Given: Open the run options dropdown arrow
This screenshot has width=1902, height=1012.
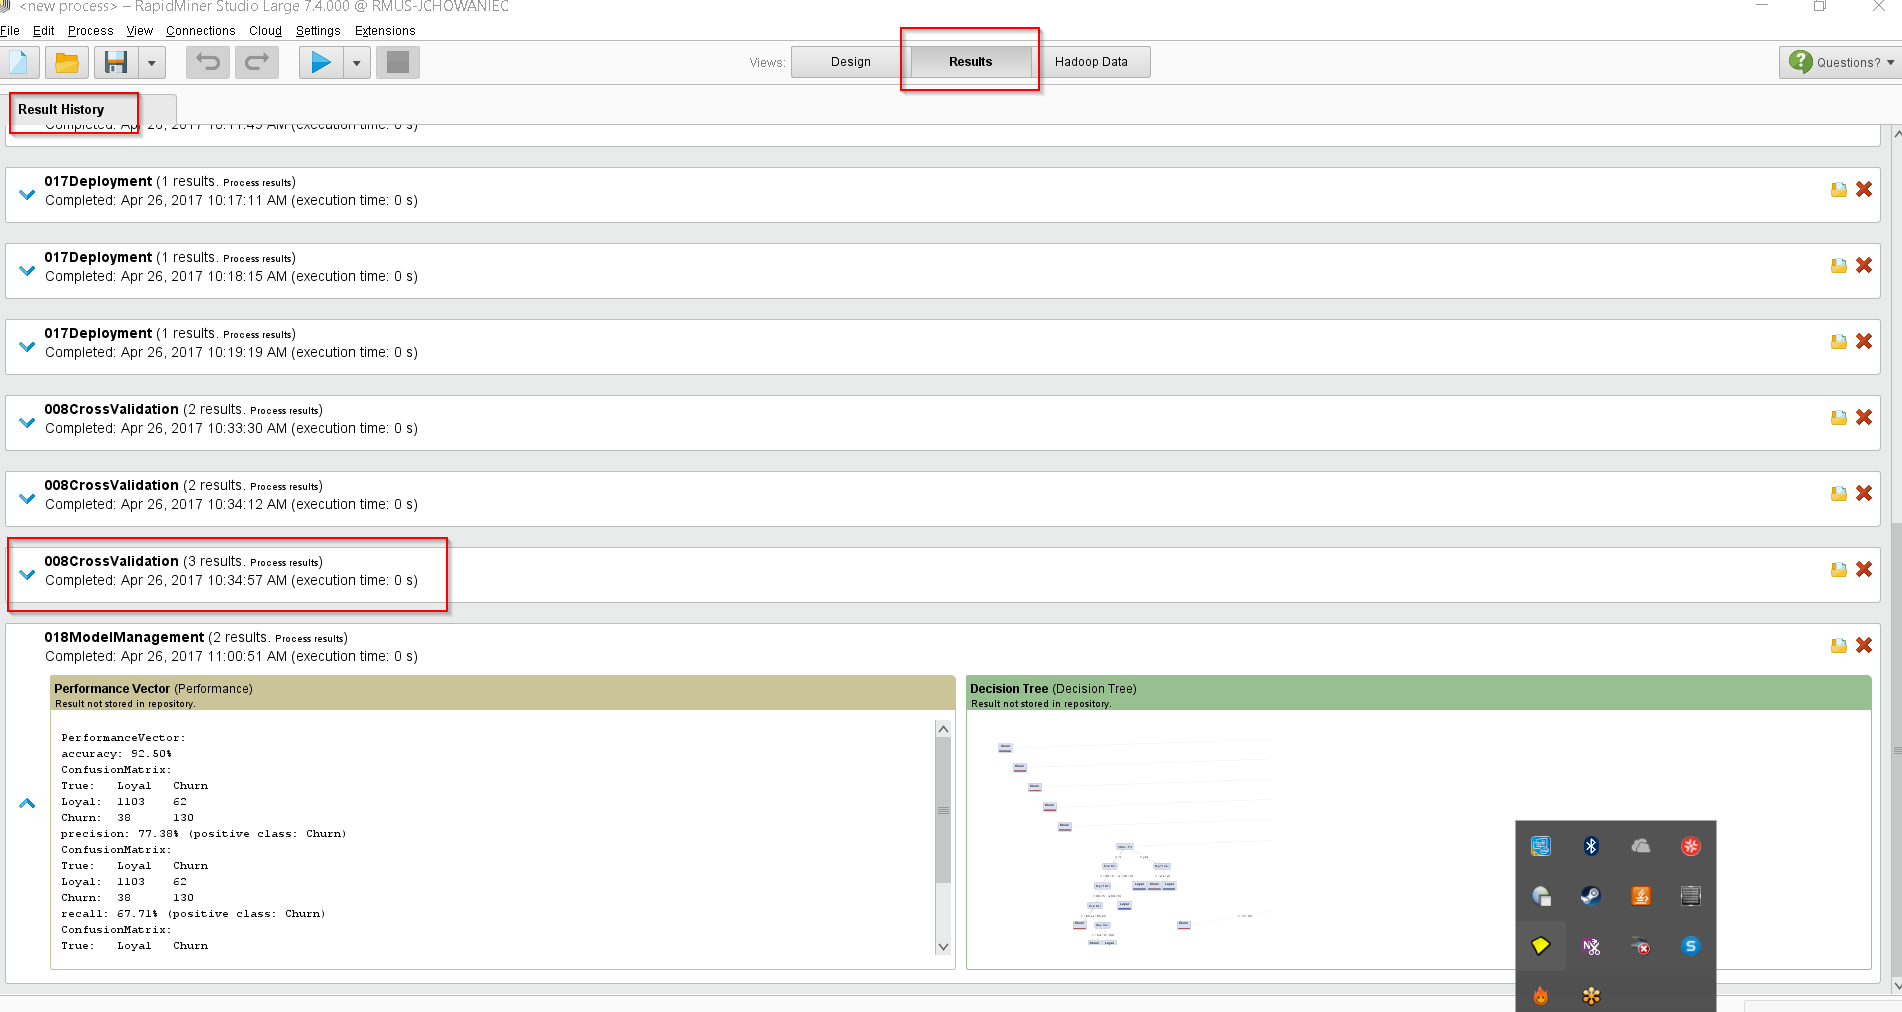Looking at the screenshot, I should coord(357,63).
